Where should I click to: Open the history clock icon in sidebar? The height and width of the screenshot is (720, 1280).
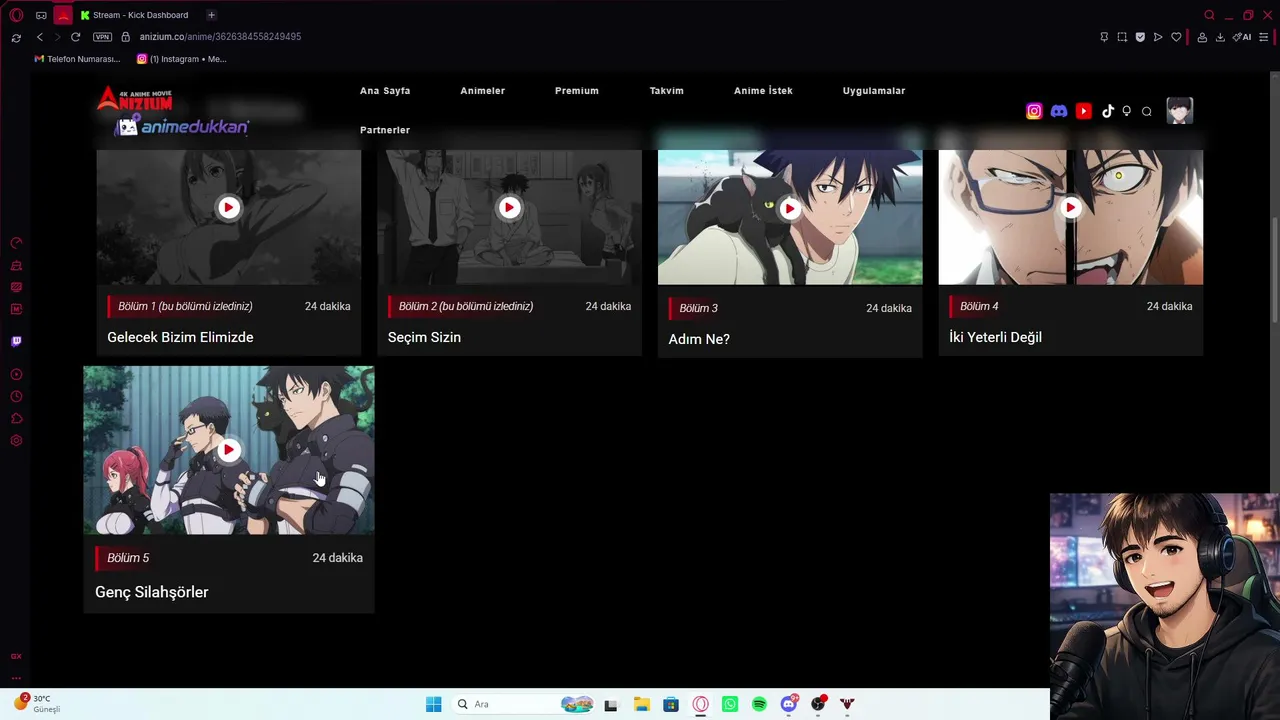[x=16, y=396]
